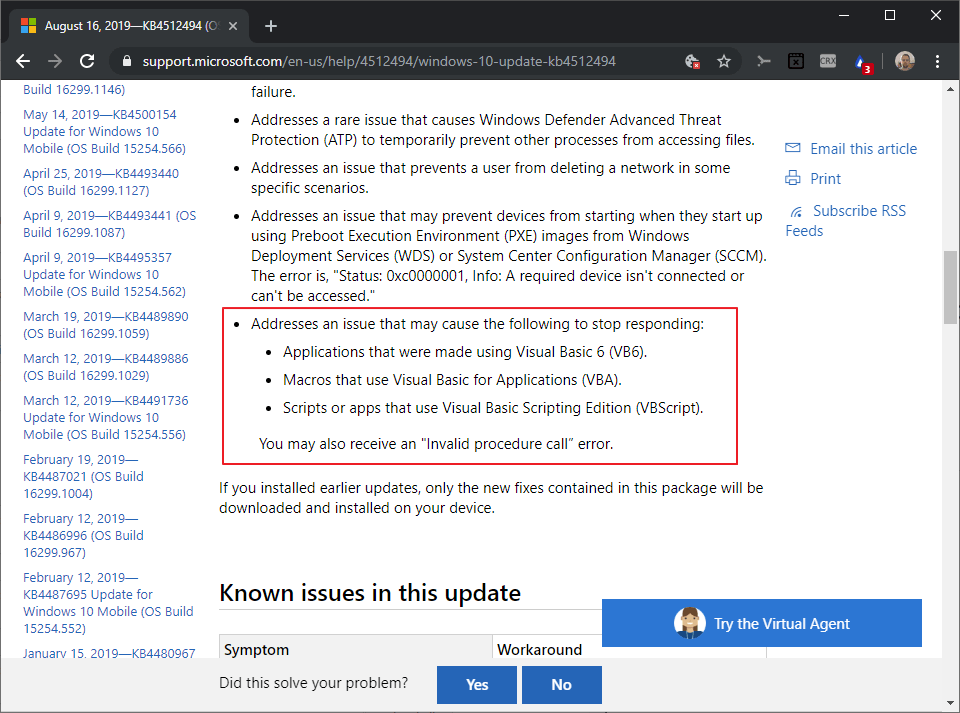Viewport: 960px width, 713px height.
Task: Click the printer icon
Action: tap(793, 178)
